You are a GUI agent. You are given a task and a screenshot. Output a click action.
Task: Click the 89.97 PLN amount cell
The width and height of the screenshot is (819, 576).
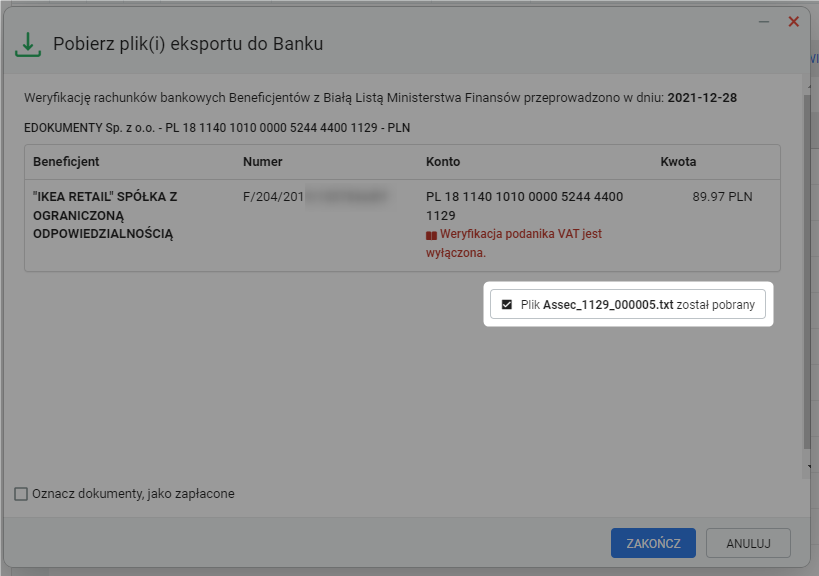coord(722,197)
